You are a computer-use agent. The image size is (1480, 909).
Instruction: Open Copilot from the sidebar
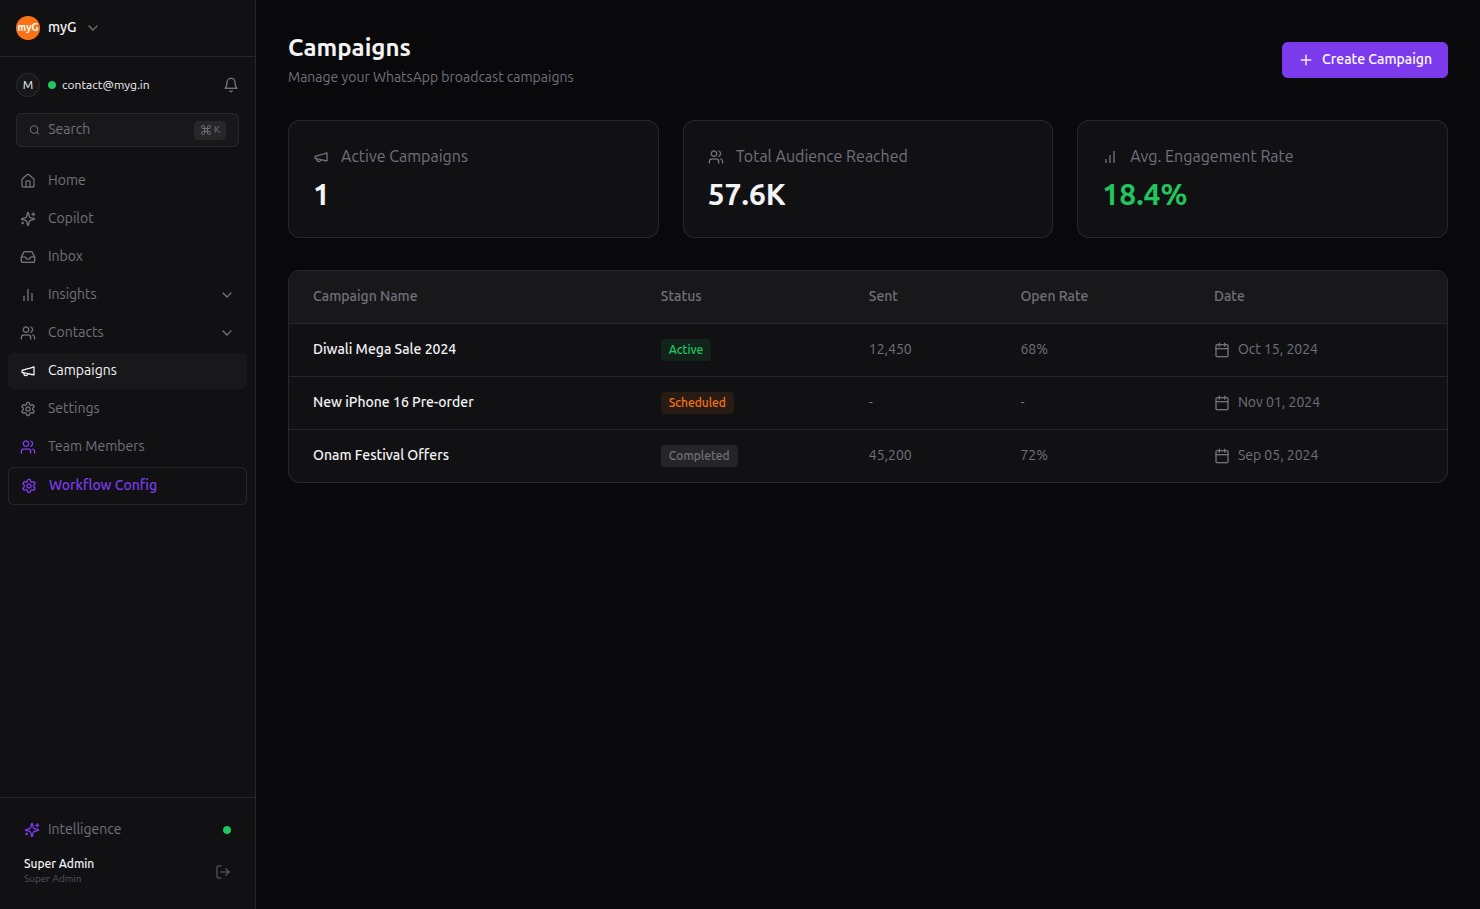pyautogui.click(x=127, y=219)
